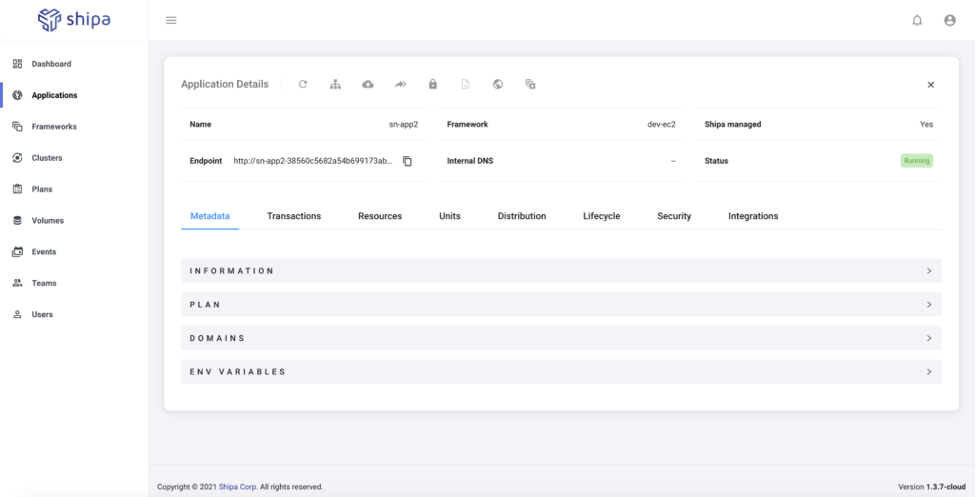Expand the INFORMATION section
Viewport: 977px width, 497px height.
tap(561, 271)
